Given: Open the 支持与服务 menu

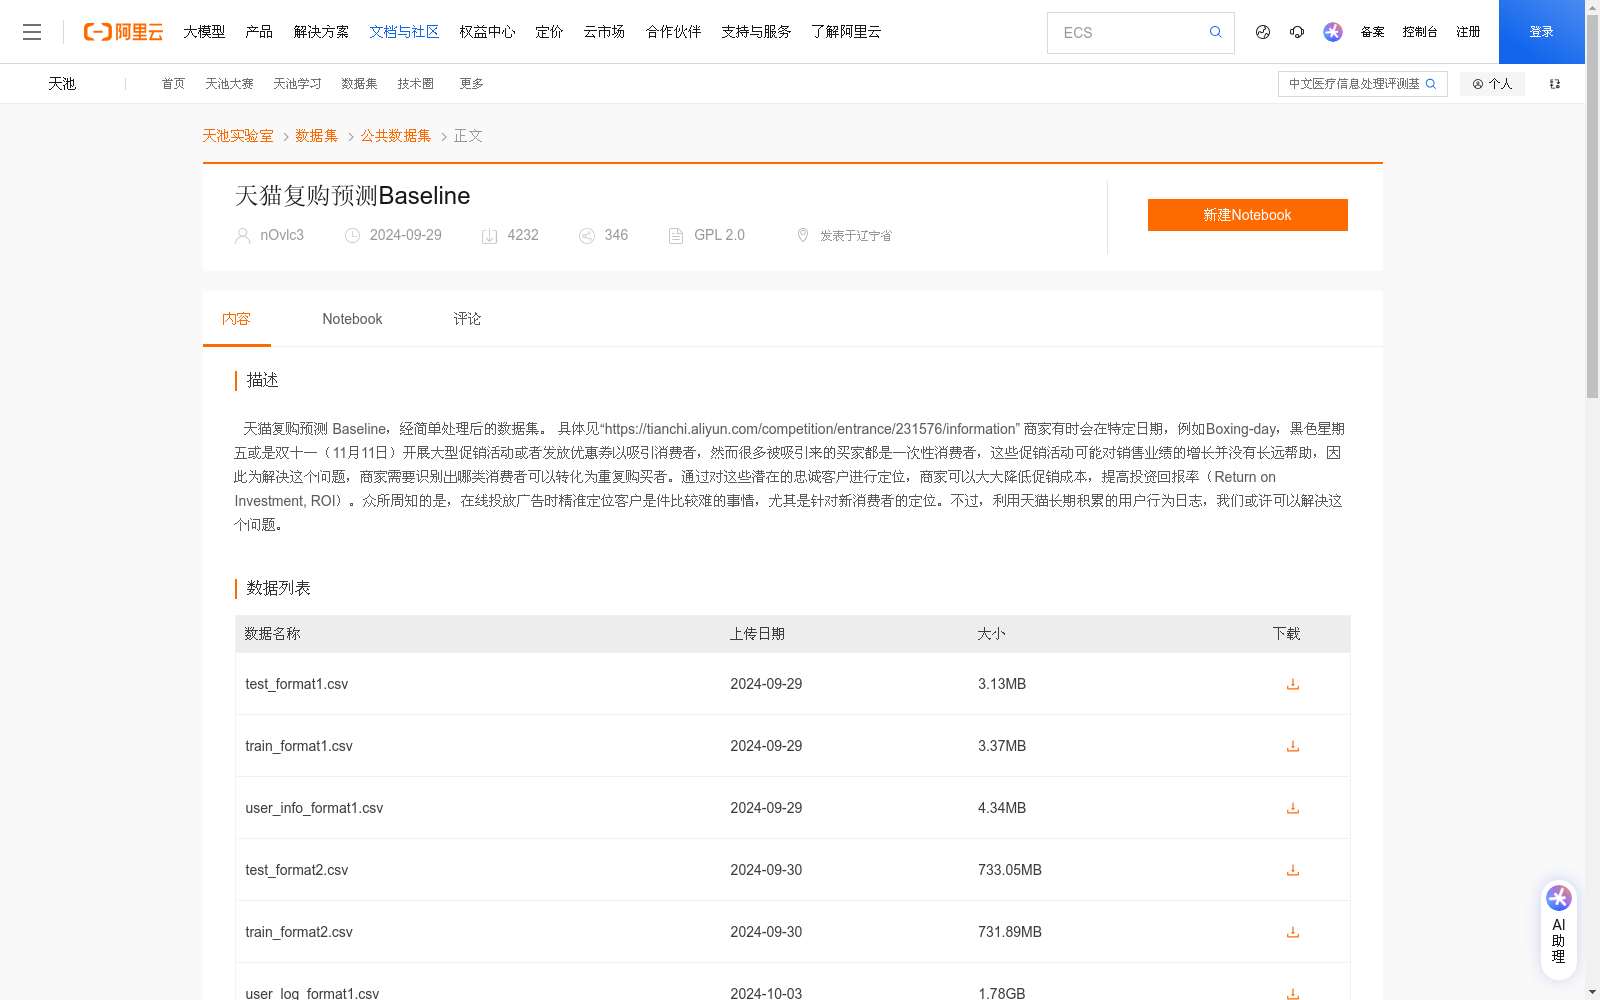Looking at the screenshot, I should (x=756, y=32).
